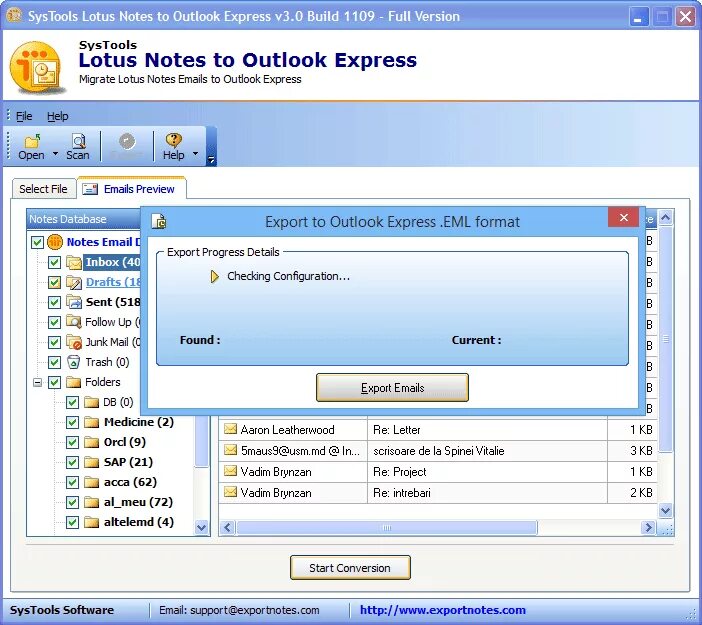This screenshot has width=702, height=625.
Task: Click envelope icon for 5maus9@usm.md email
Action: 230,450
